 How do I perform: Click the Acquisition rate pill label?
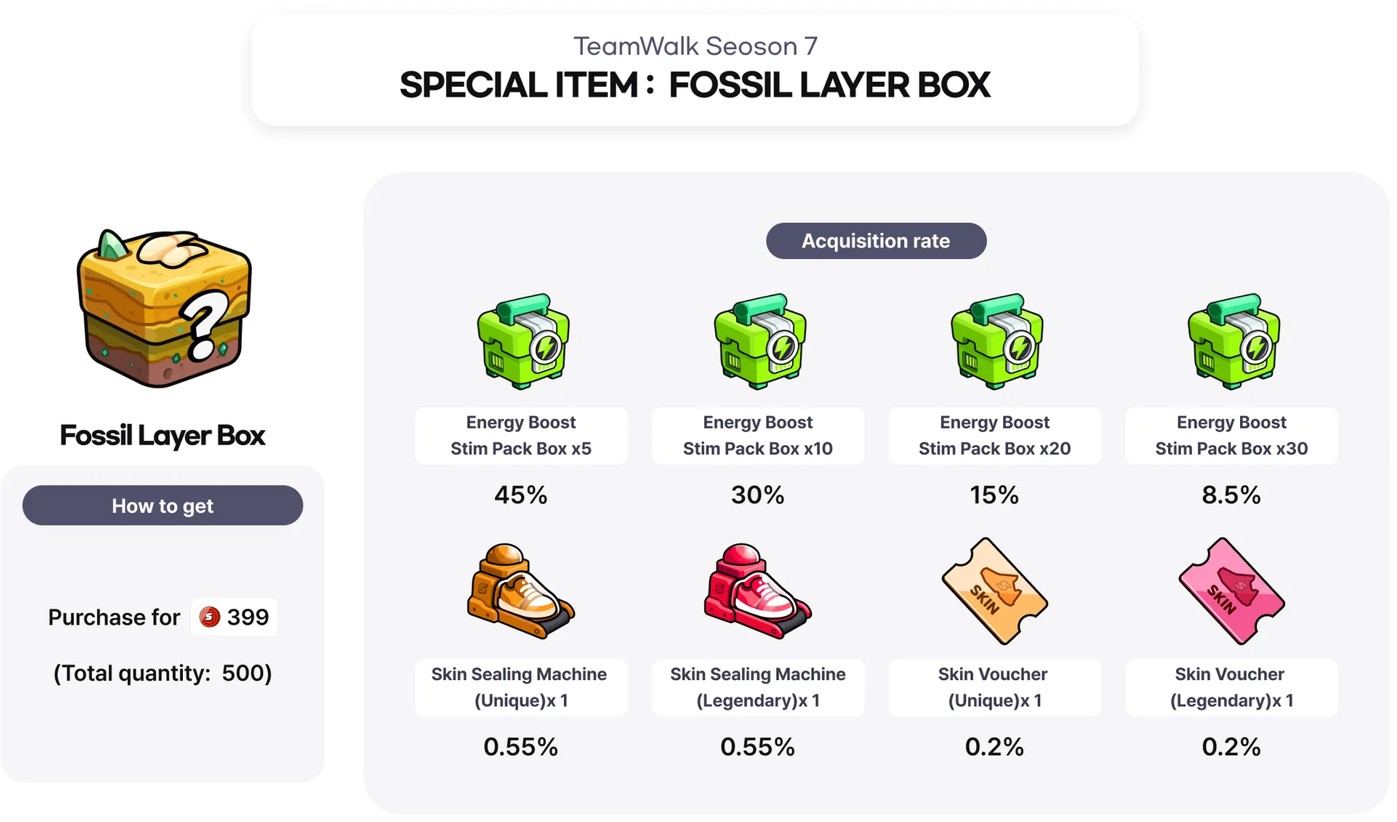[x=876, y=241]
